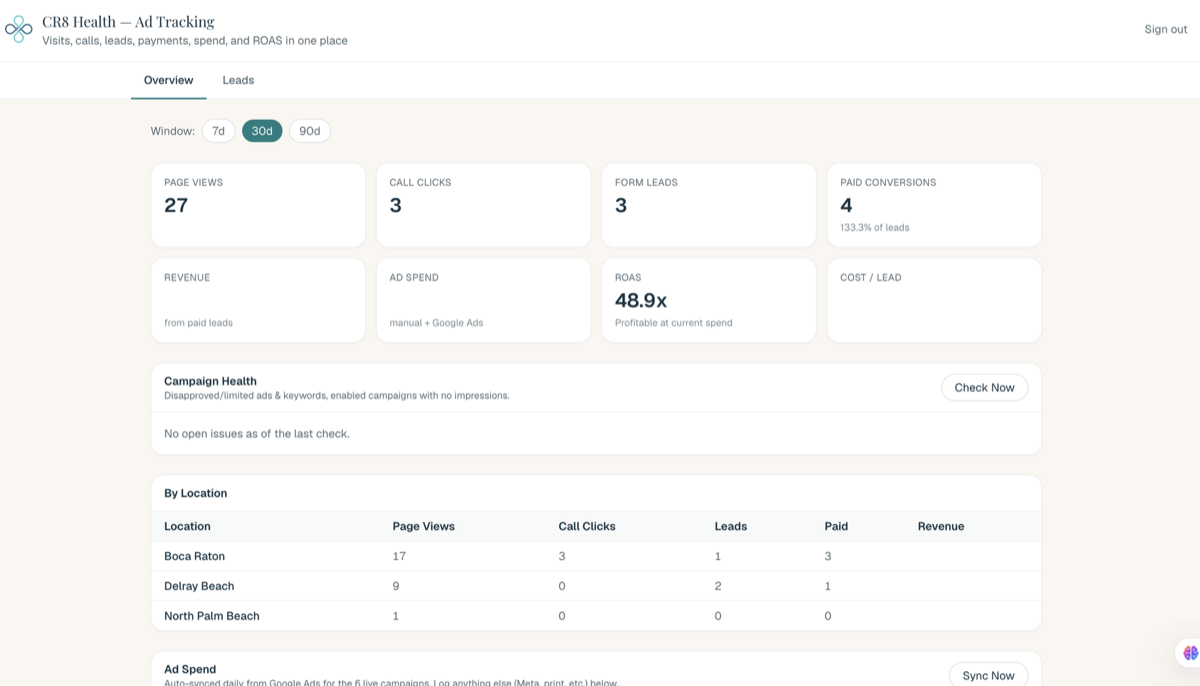
Task: Click the ROAS 48.9x card
Action: tap(709, 300)
